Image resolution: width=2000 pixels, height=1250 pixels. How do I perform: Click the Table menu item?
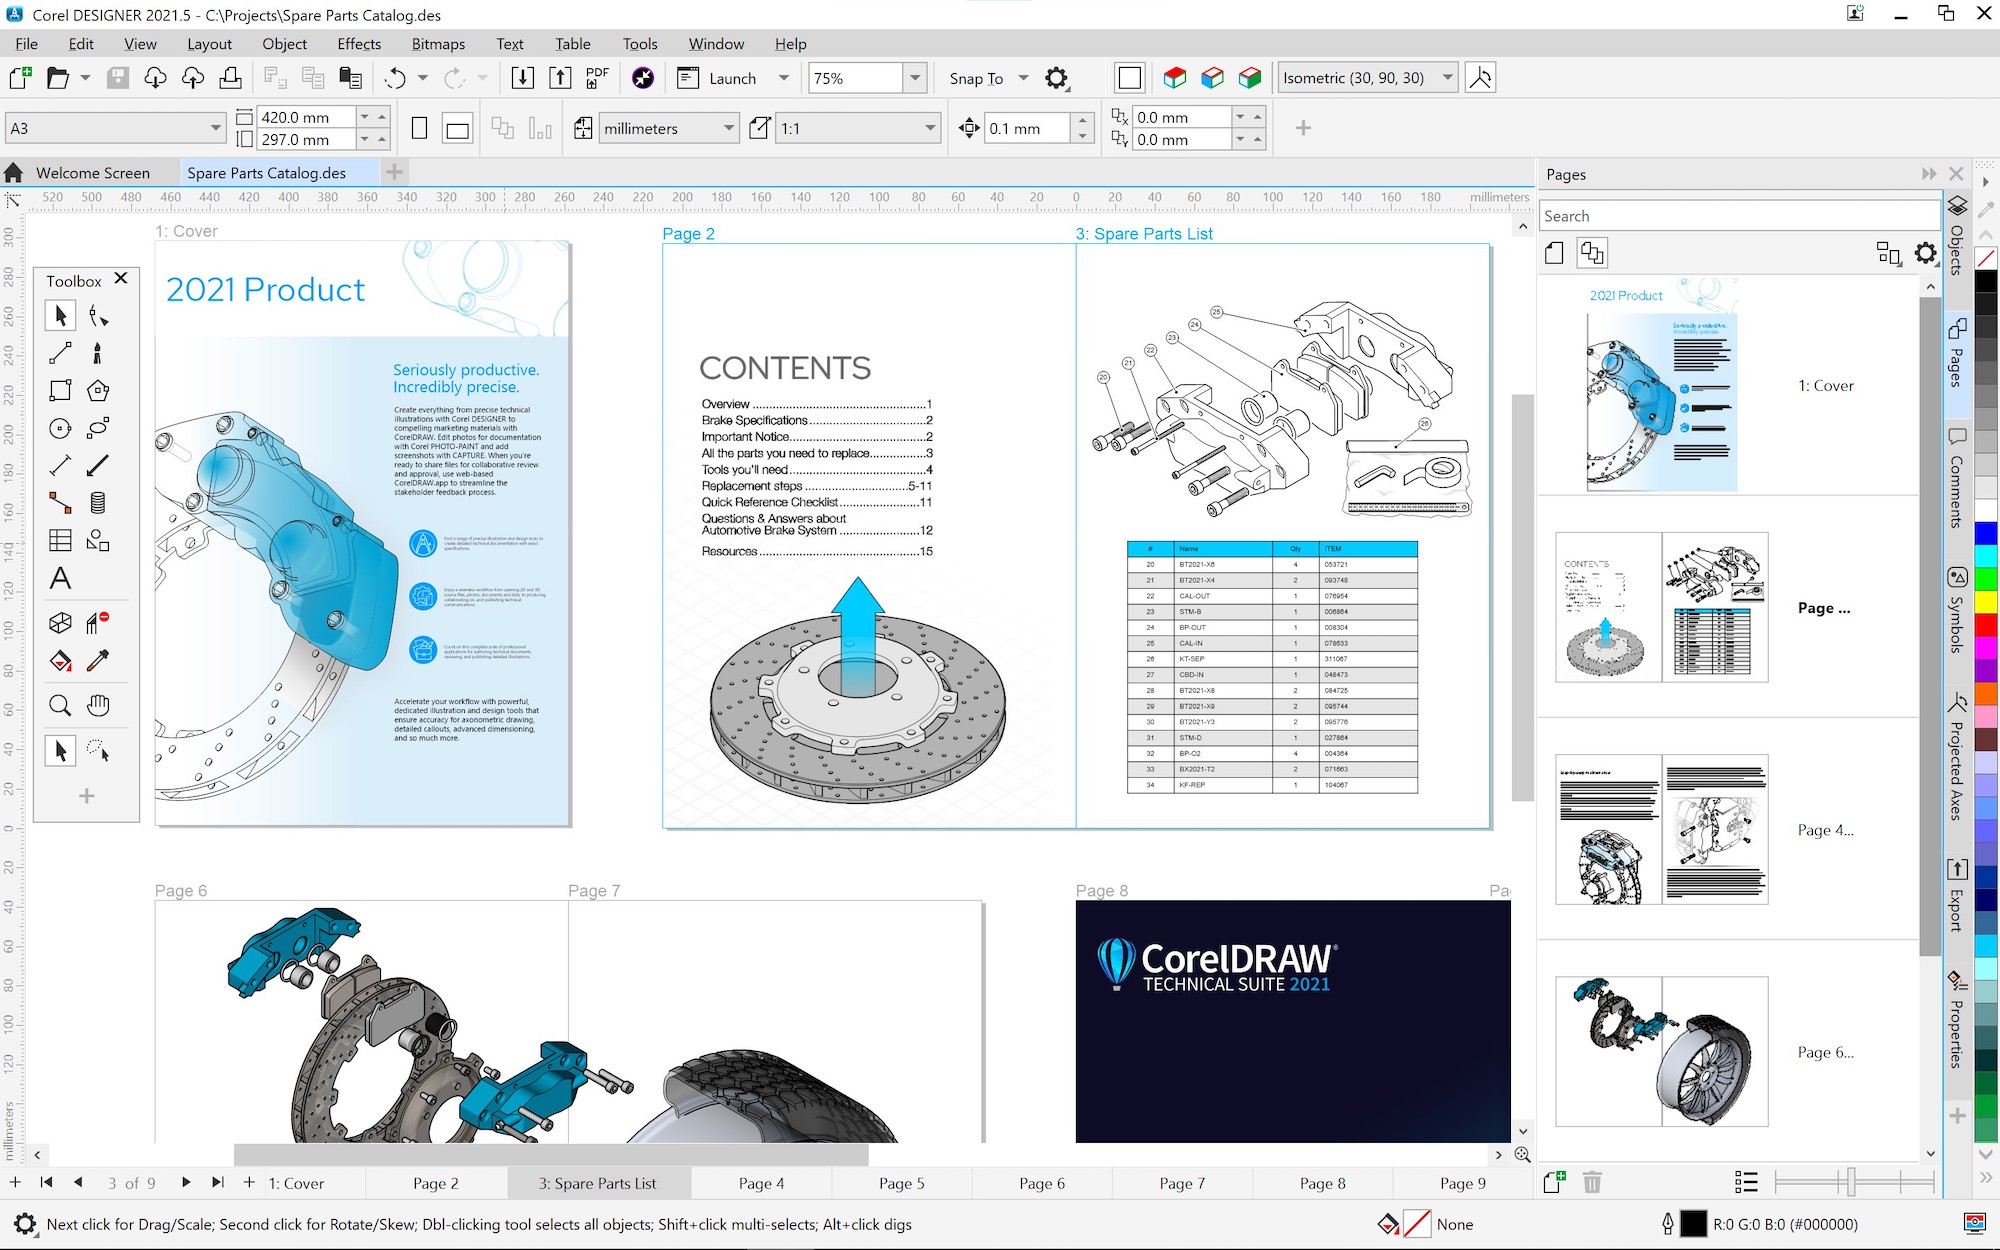click(x=572, y=43)
